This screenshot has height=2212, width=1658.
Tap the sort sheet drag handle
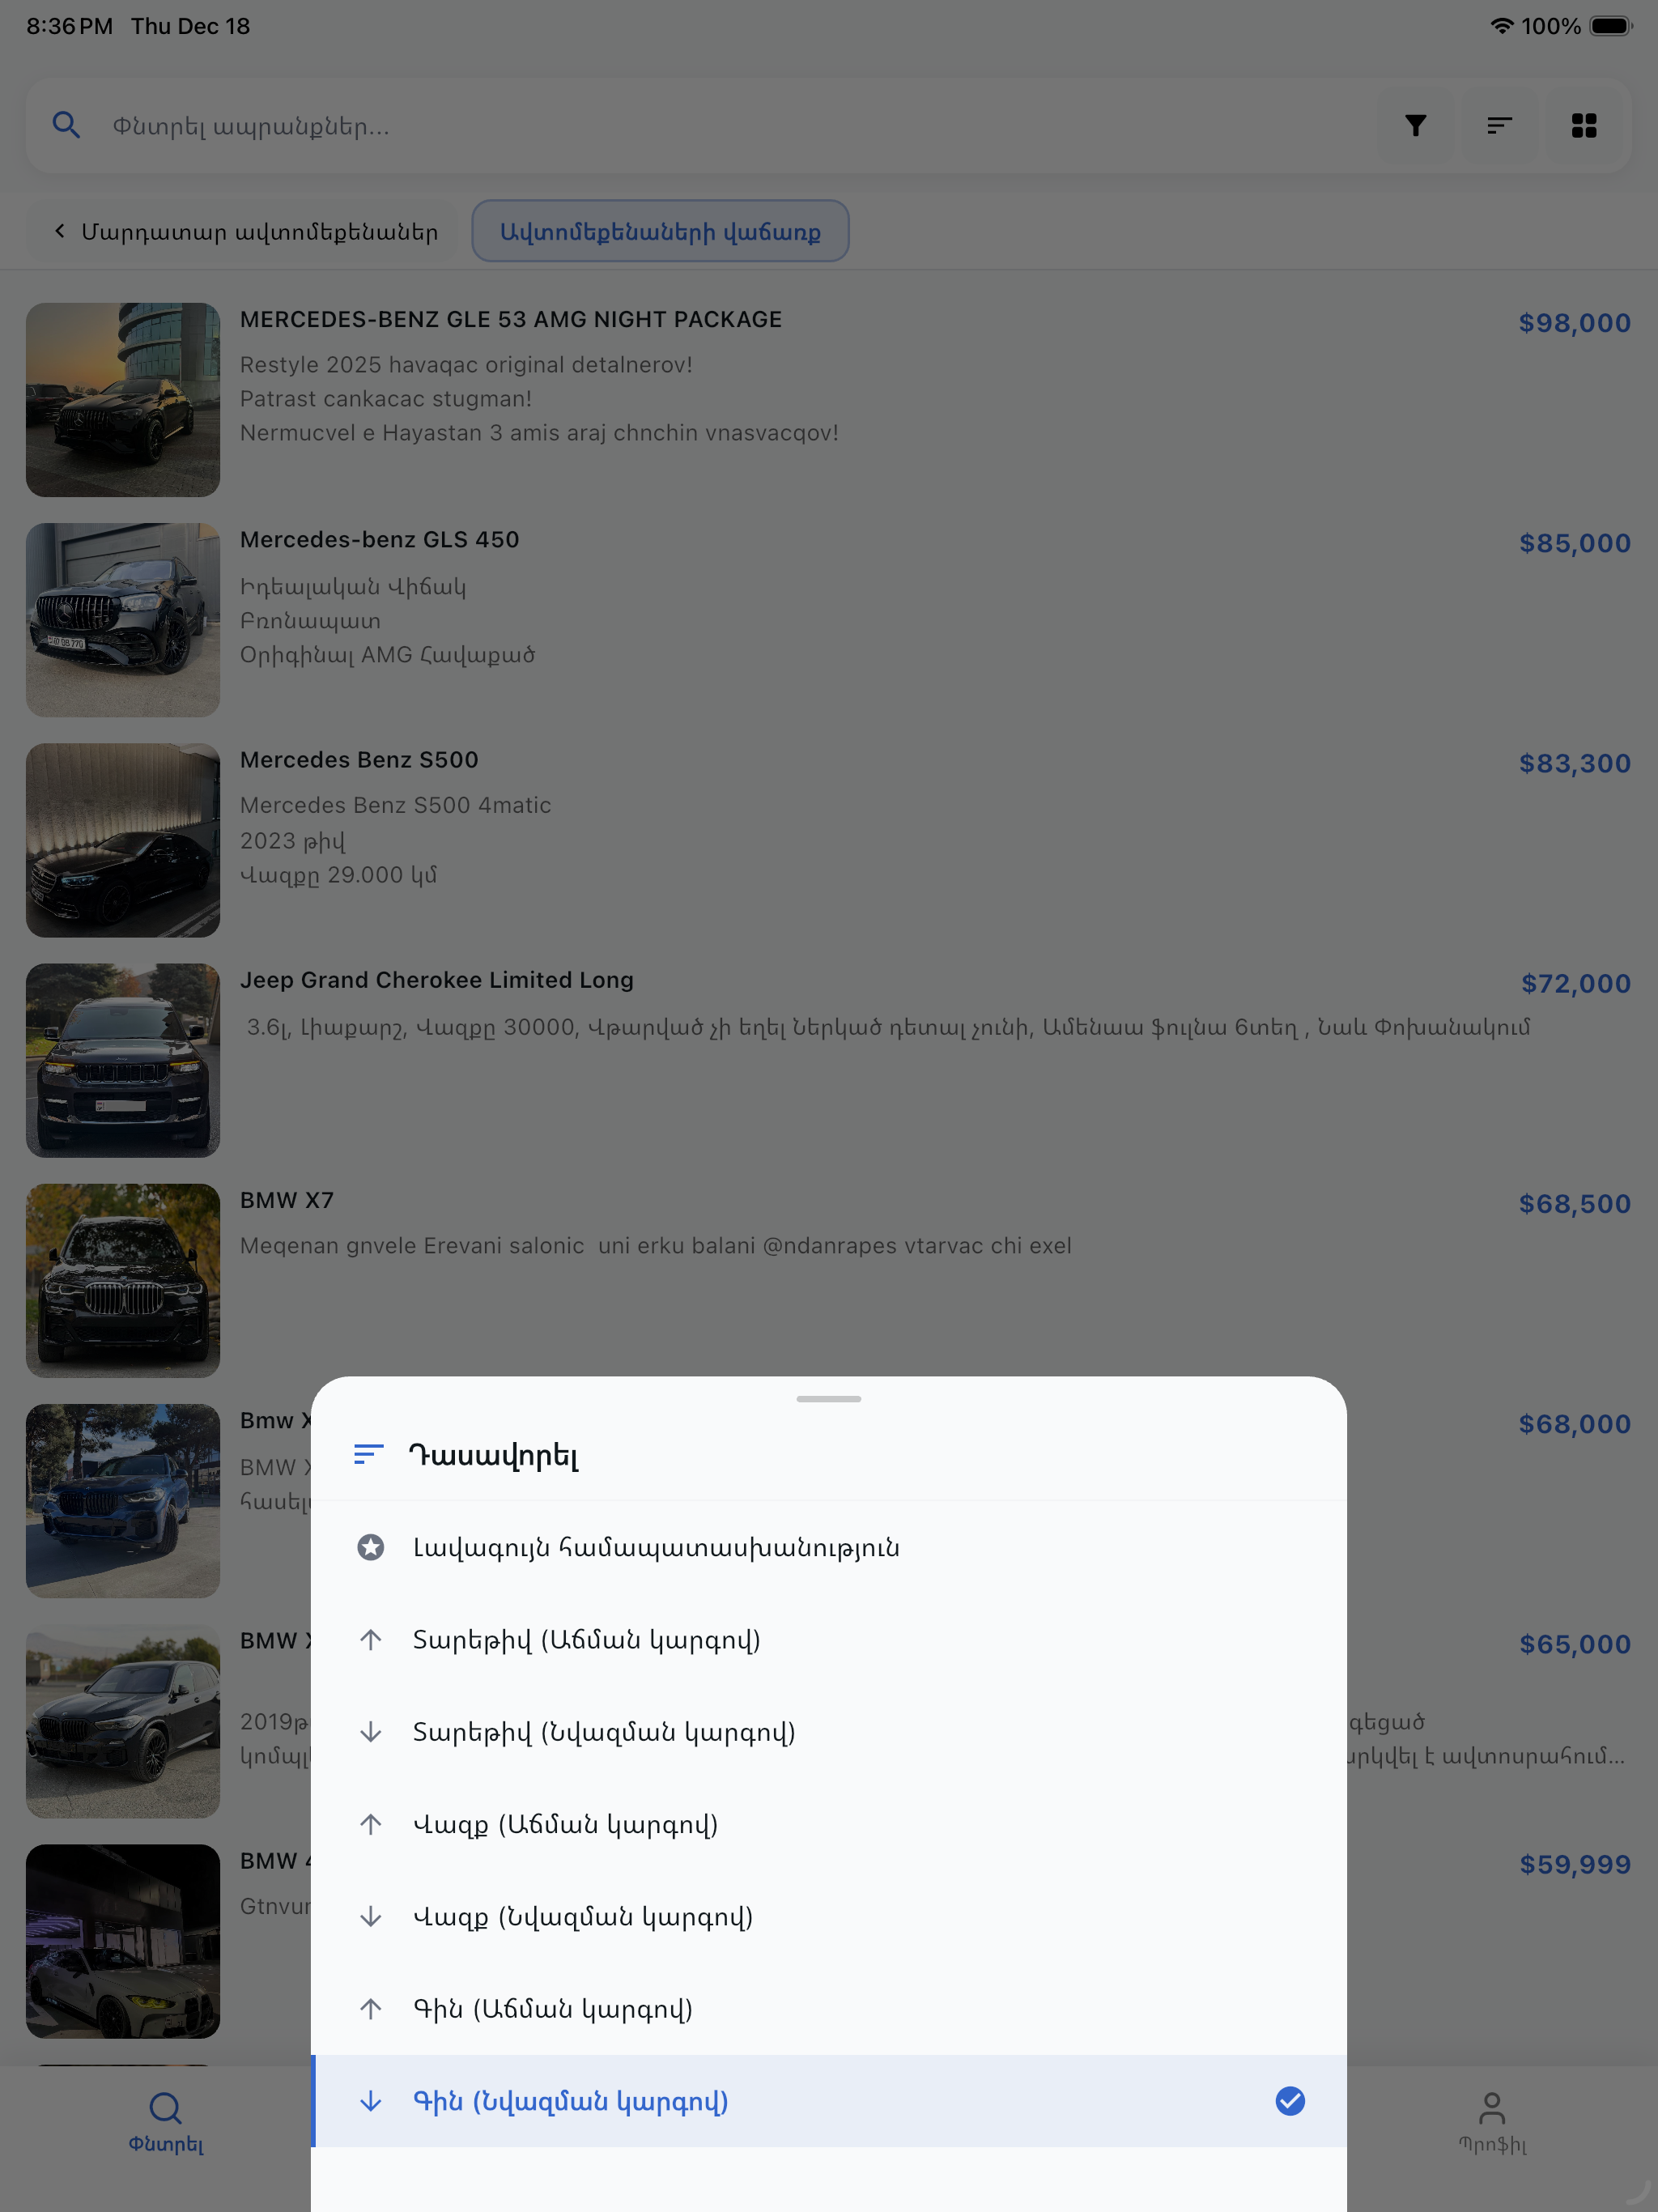pos(829,1399)
